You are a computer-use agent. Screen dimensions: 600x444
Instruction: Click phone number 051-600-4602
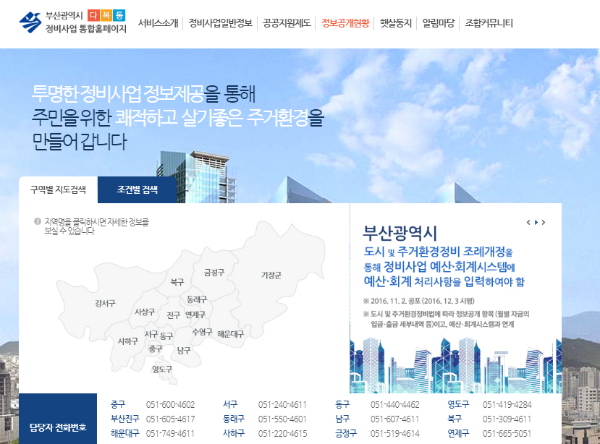[x=170, y=405]
